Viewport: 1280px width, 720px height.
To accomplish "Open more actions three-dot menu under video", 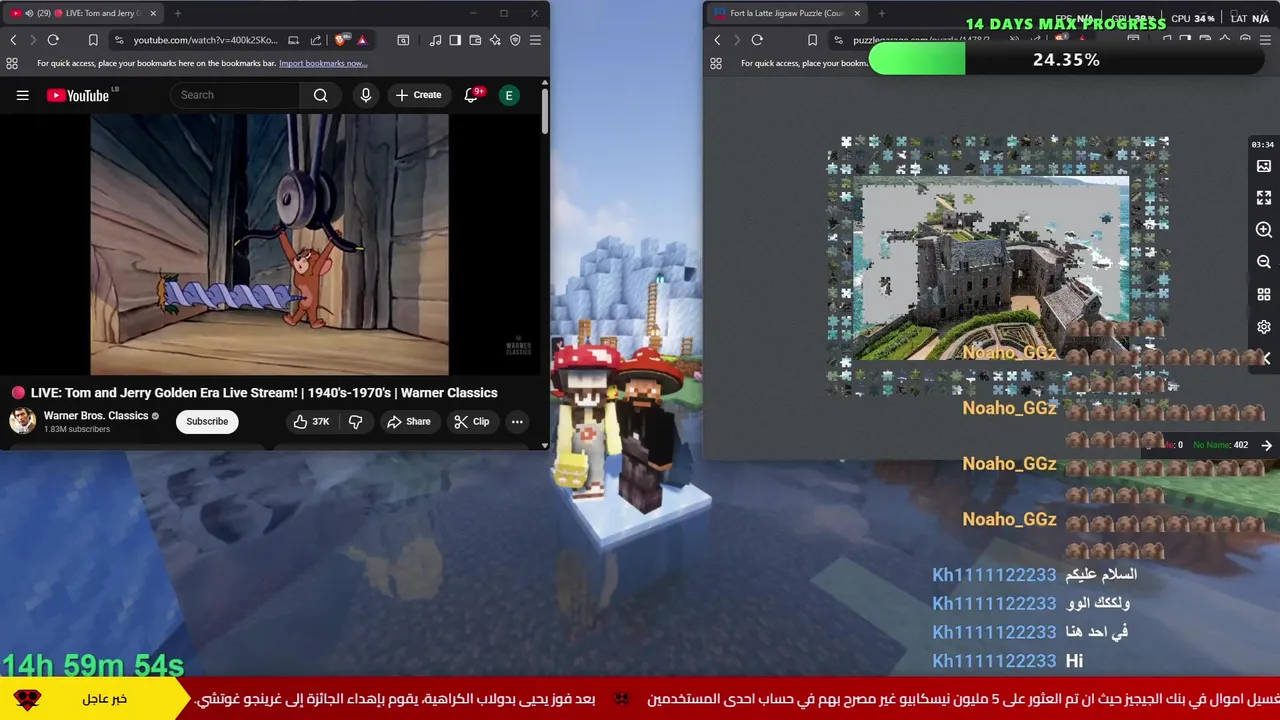I will tap(517, 421).
